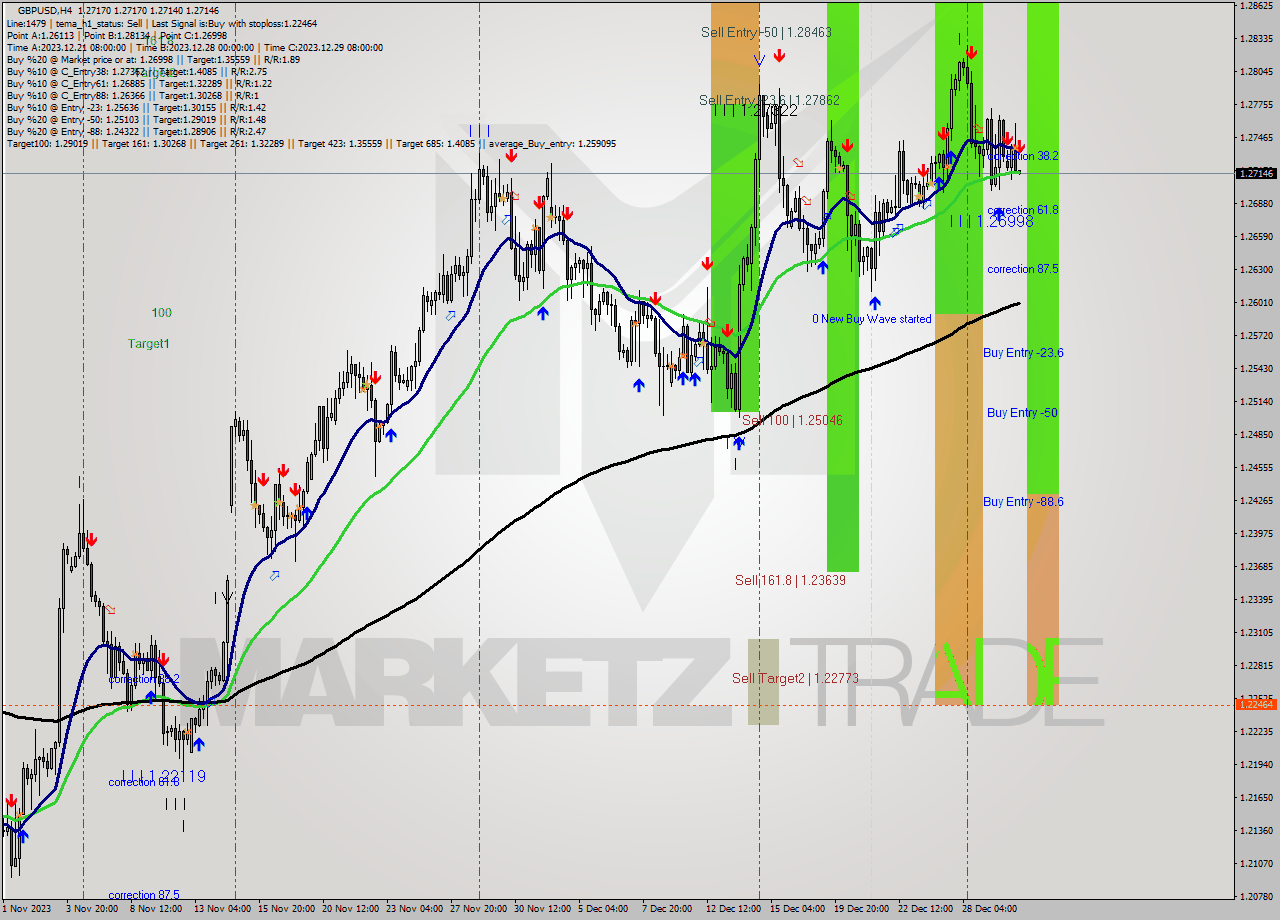Select the 'Buy %20 @ Entry -50' line
This screenshot has height=920, width=1280.
pyautogui.click(x=136, y=119)
